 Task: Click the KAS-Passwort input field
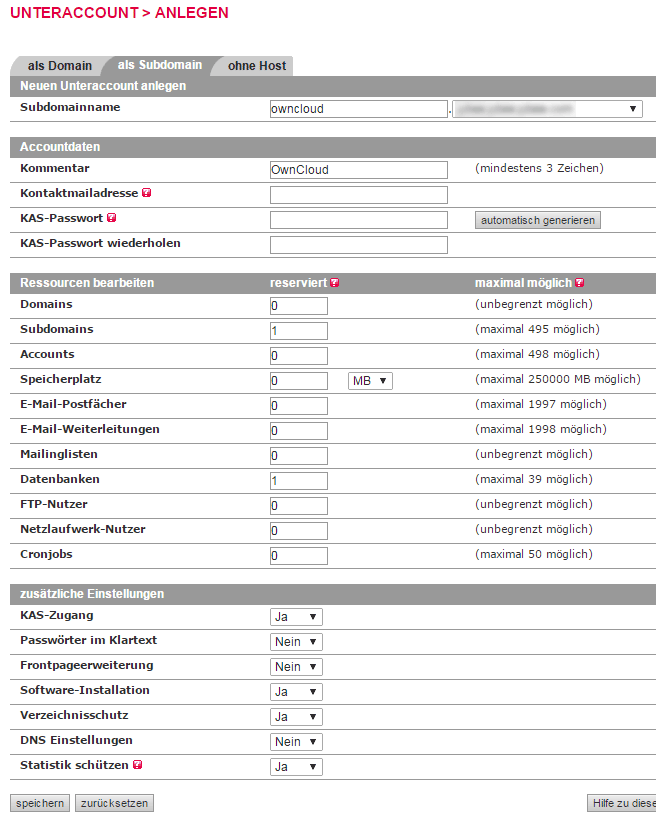(x=359, y=220)
